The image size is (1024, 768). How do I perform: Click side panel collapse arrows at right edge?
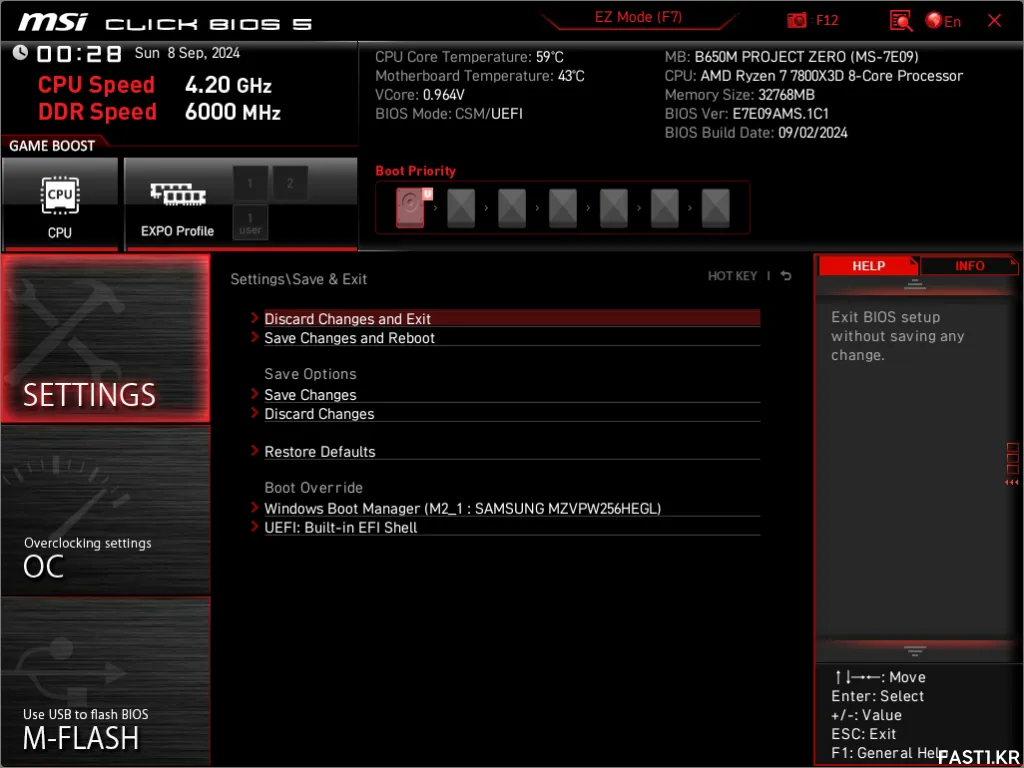pos(1012,483)
